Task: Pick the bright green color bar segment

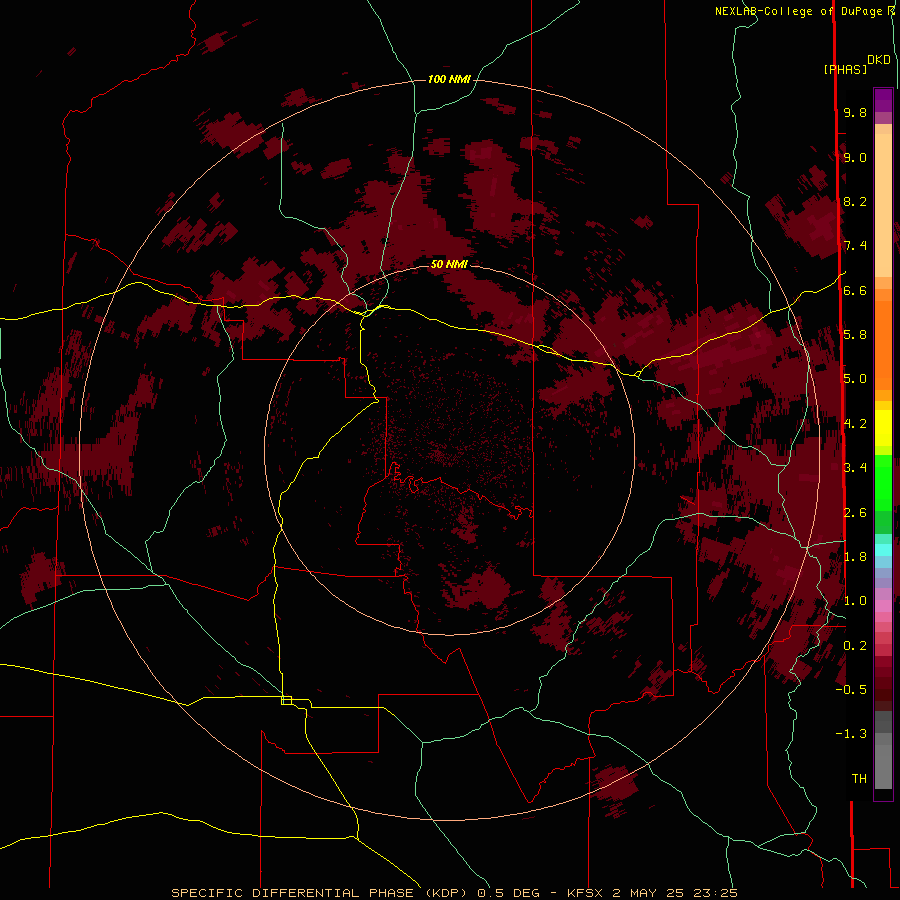Action: (x=883, y=483)
